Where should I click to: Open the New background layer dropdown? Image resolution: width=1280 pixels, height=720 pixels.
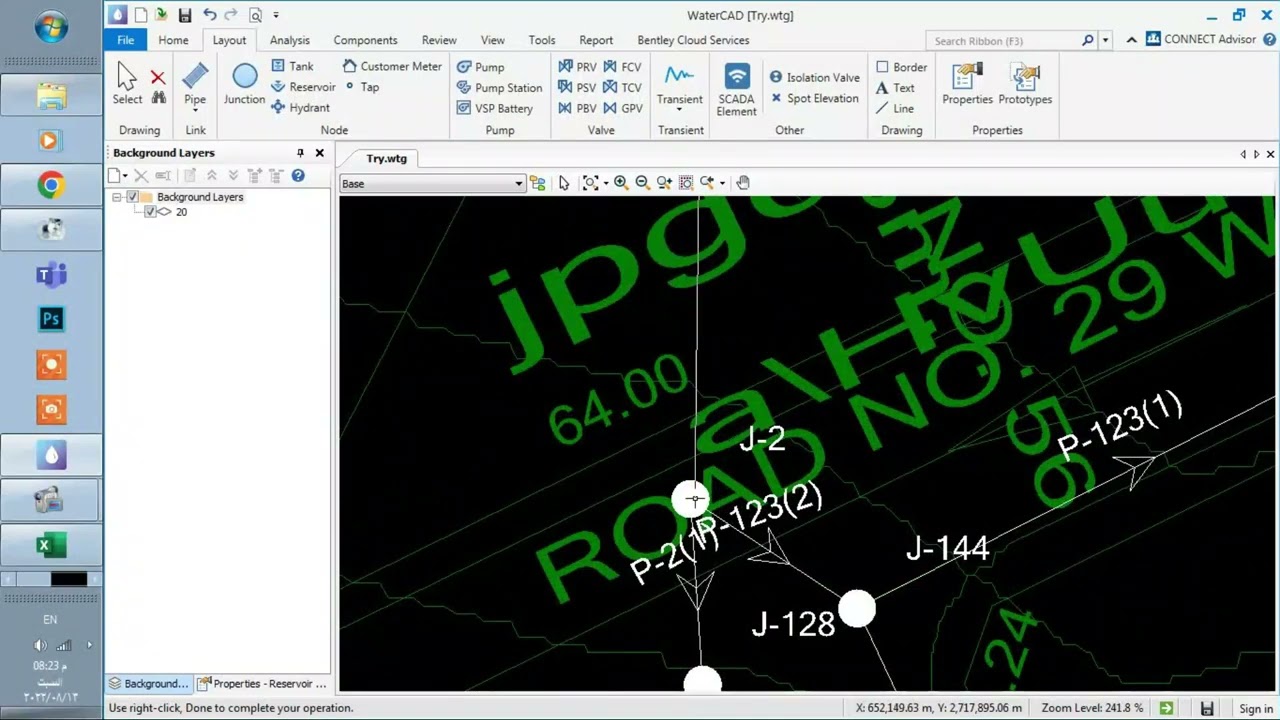tap(125, 176)
